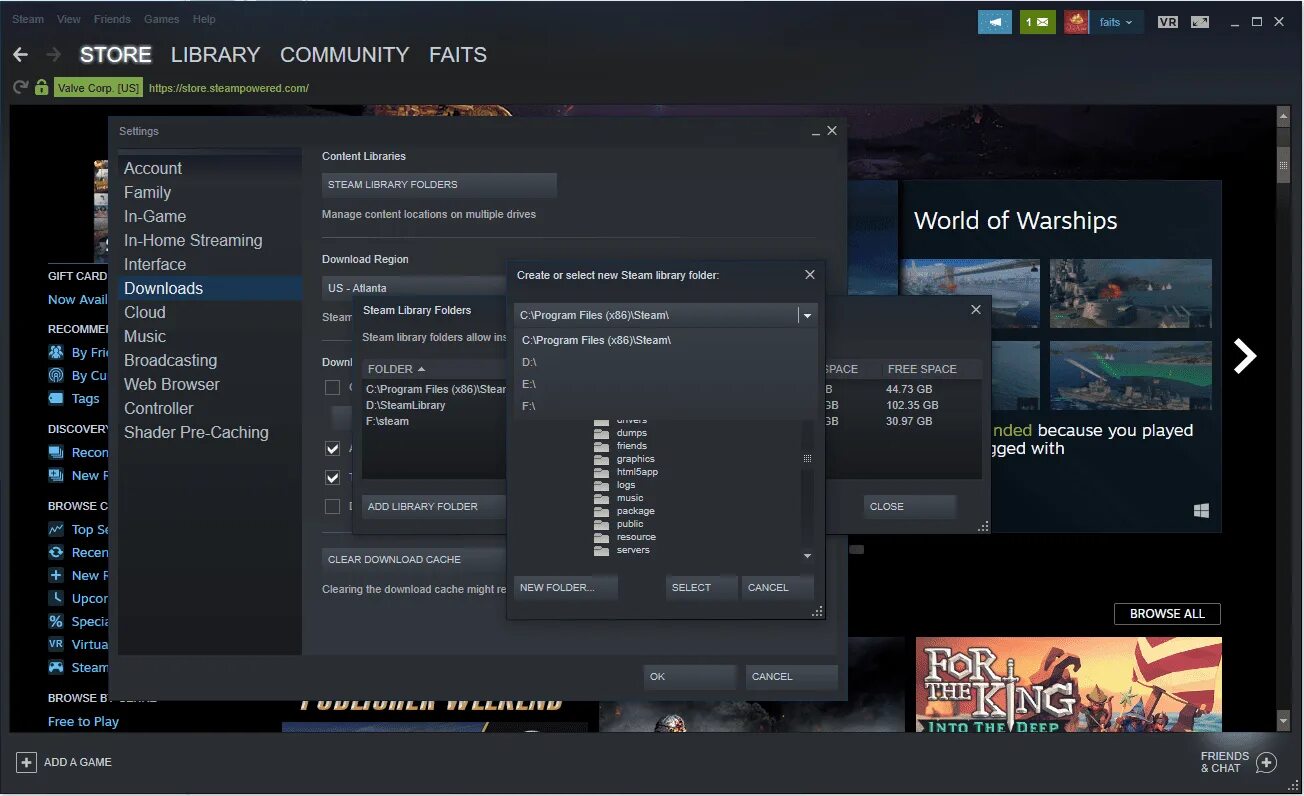Open the View menu
Viewport: 1304px width, 796px height.
69,19
